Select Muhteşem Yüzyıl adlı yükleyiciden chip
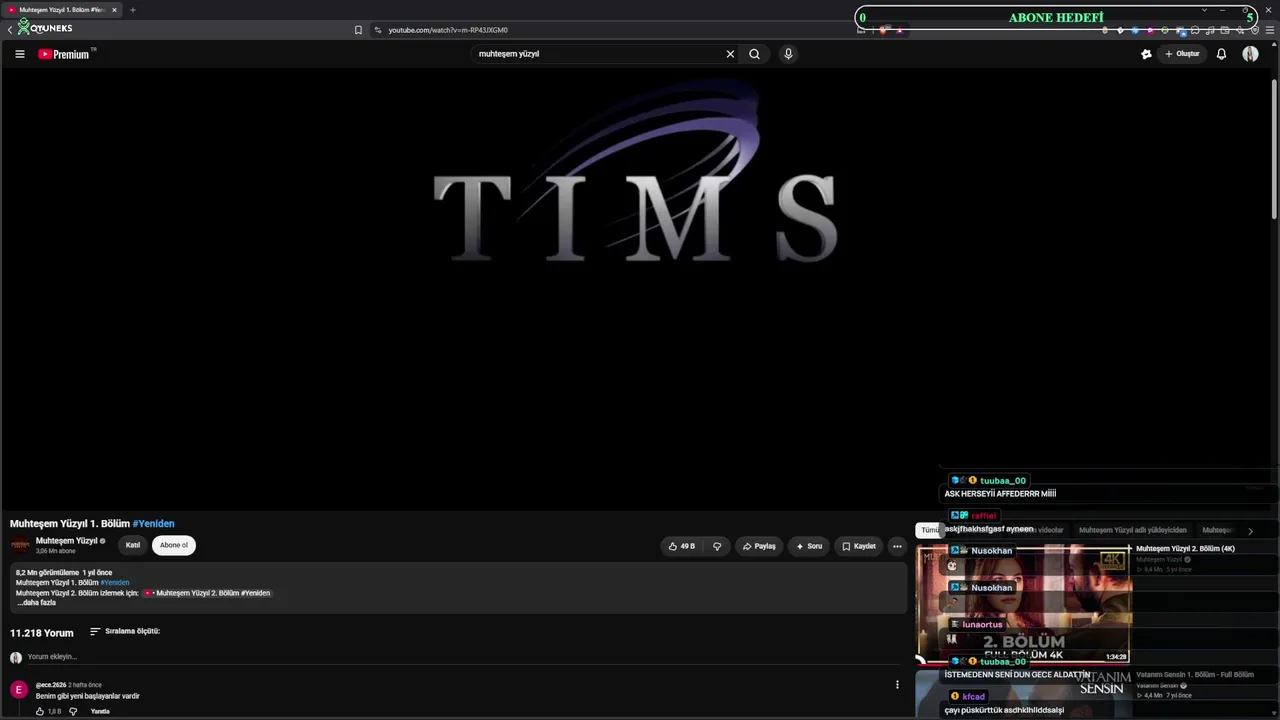The height and width of the screenshot is (720, 1280). (x=1132, y=530)
